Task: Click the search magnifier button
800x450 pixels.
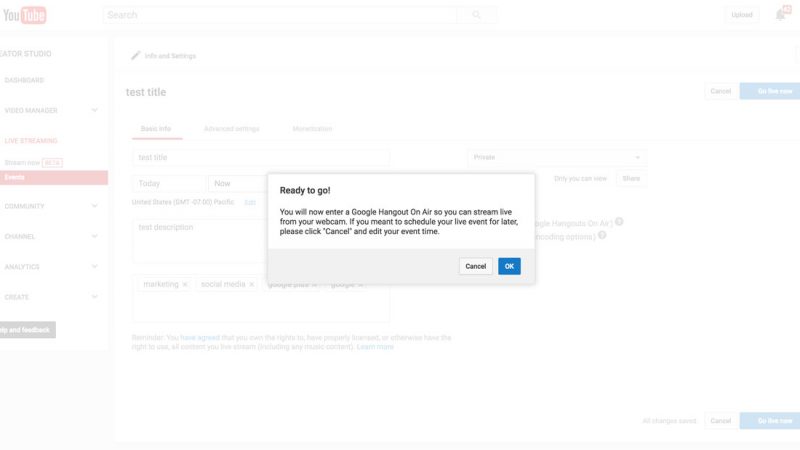Action: click(476, 15)
